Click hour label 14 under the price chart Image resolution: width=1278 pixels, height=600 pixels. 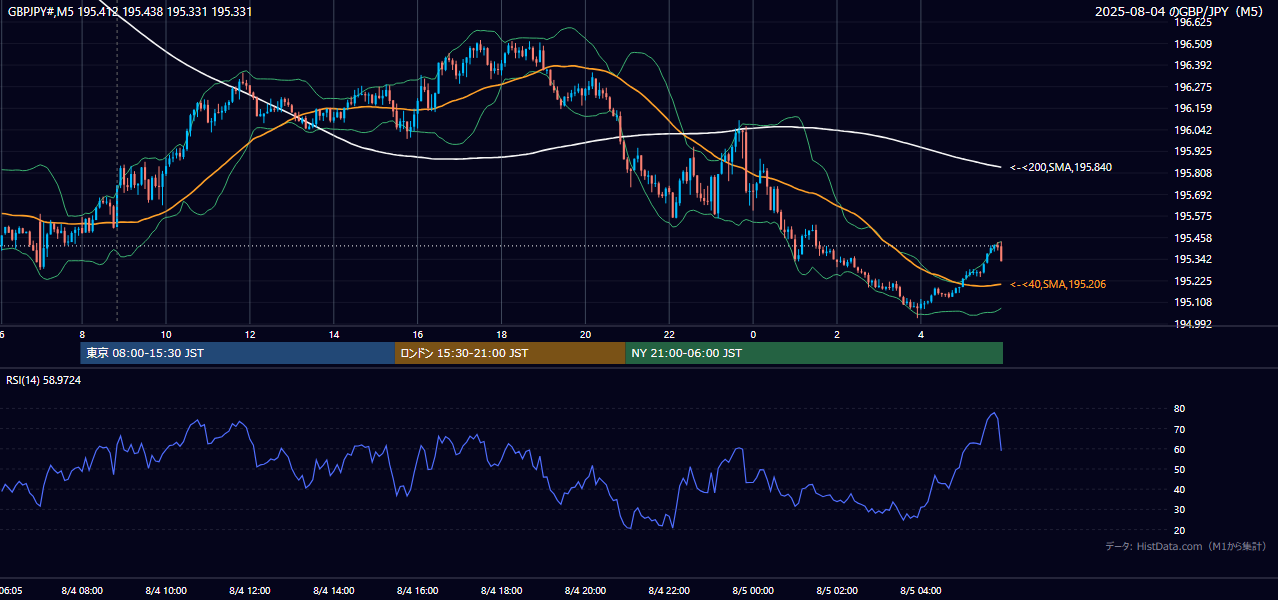[334, 334]
